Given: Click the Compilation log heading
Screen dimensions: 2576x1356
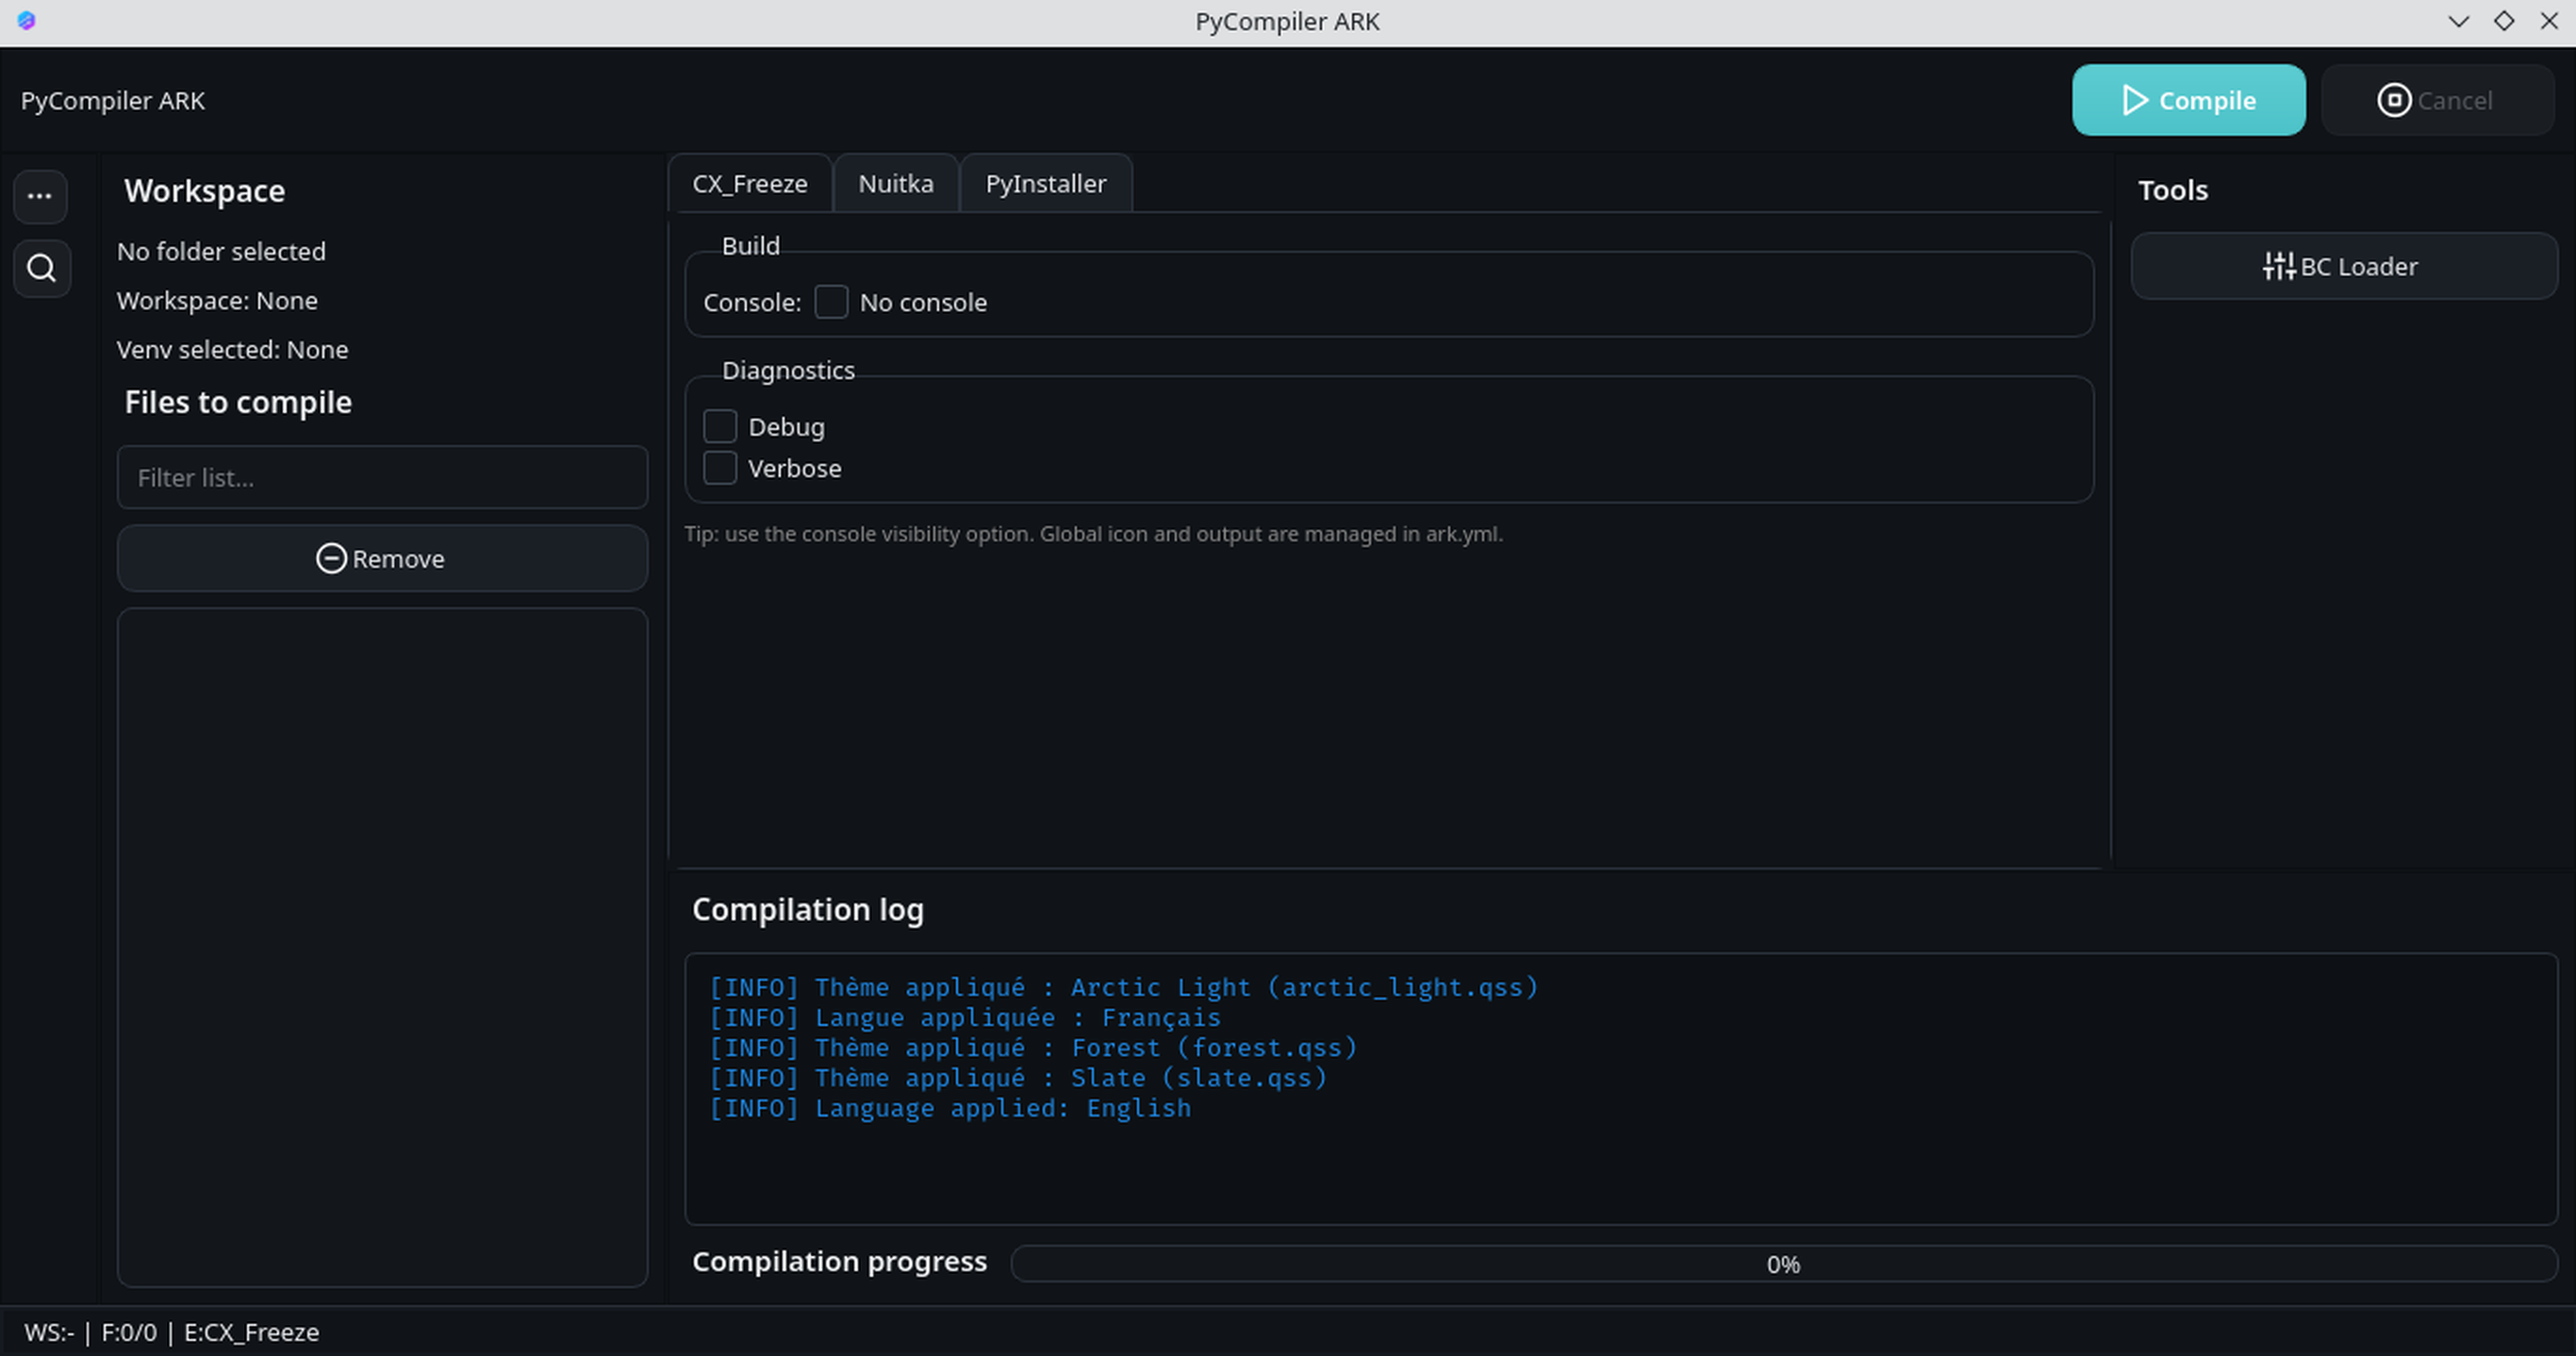Looking at the screenshot, I should click(x=808, y=909).
